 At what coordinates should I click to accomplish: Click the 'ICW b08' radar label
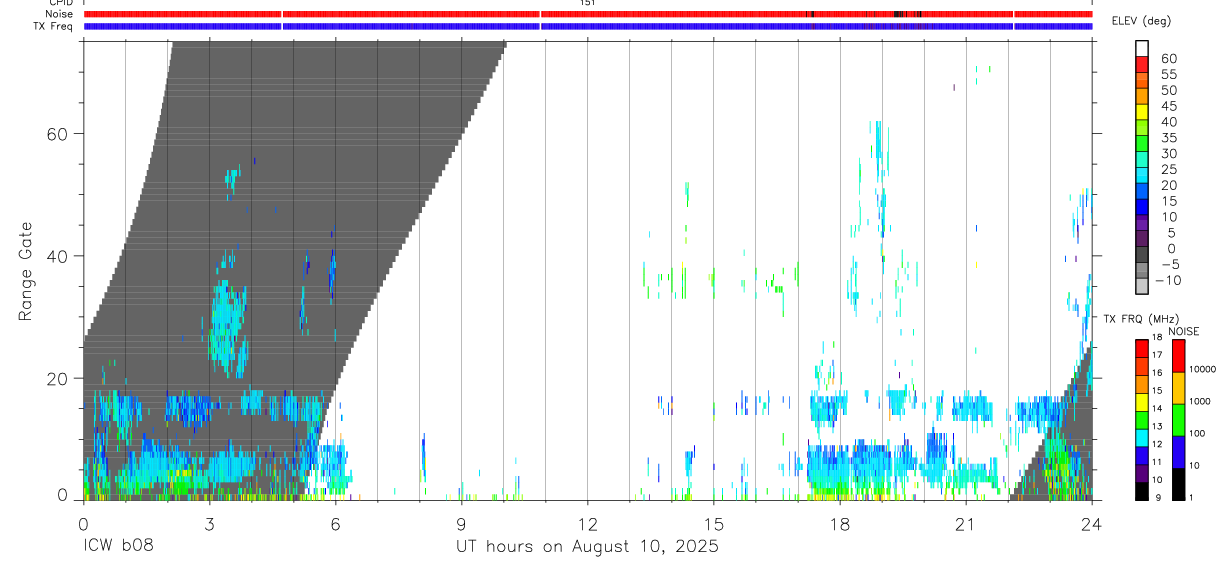click(x=116, y=547)
